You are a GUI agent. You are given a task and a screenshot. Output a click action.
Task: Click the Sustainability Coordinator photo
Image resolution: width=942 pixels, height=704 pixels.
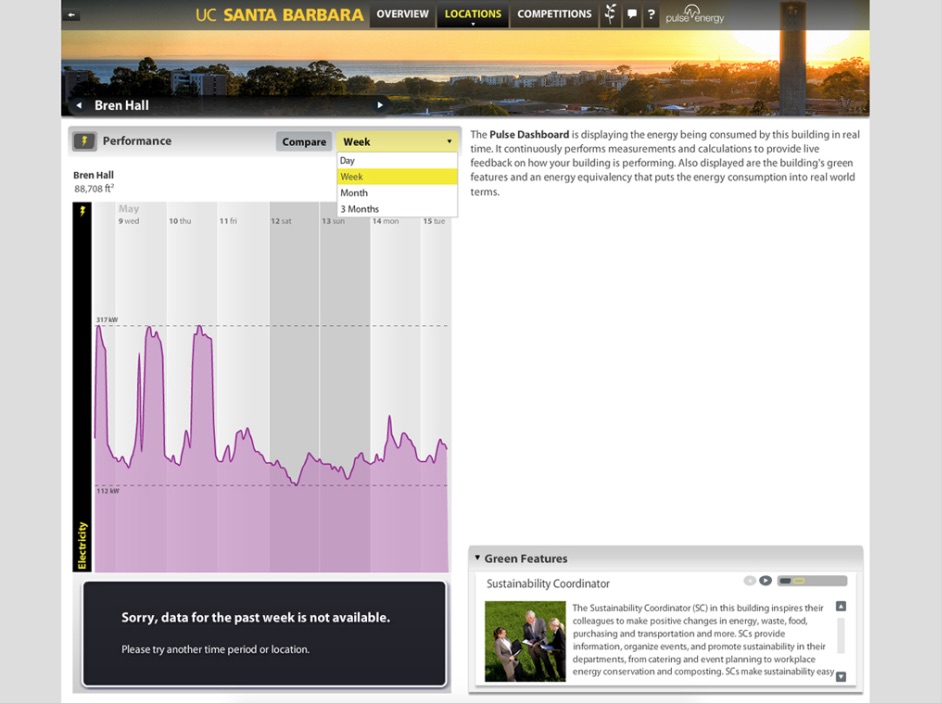525,641
